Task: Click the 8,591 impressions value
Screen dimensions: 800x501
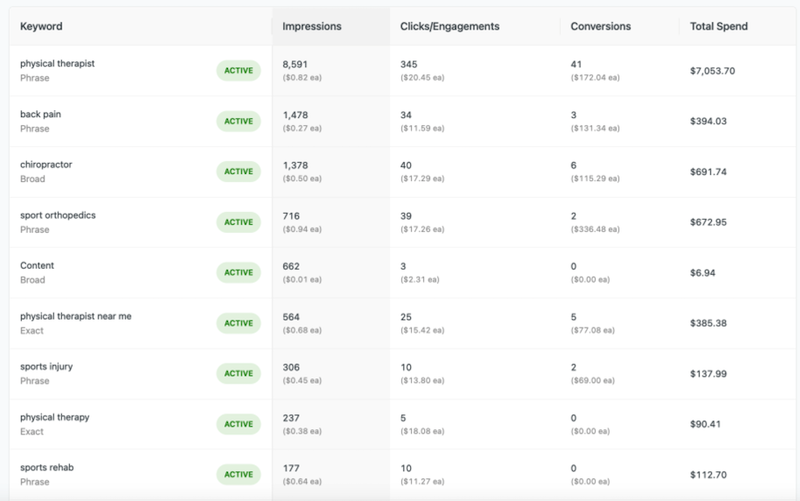Action: coord(297,64)
